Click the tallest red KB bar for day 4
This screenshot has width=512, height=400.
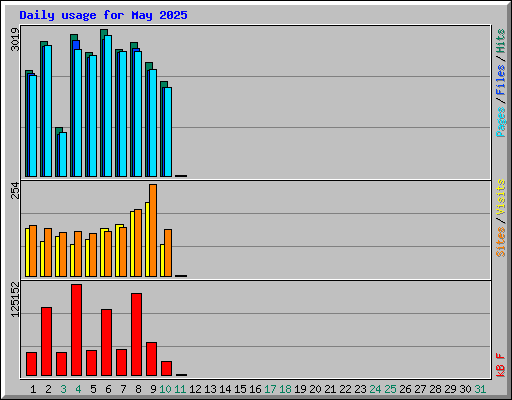coord(76,330)
